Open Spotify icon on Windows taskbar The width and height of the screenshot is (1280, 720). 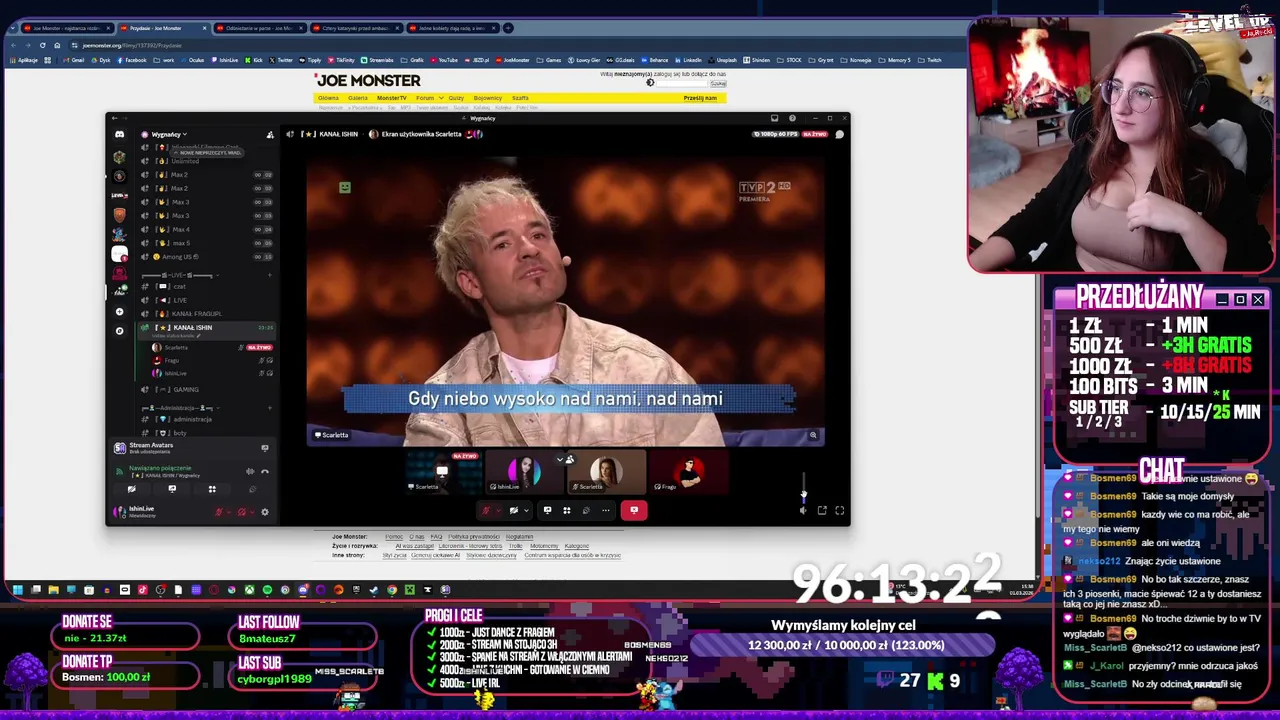point(267,590)
